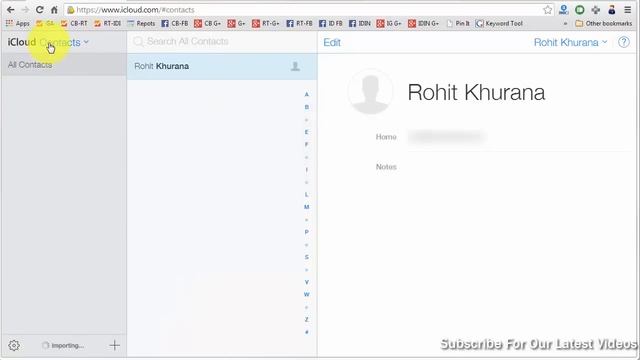Click the Notes field label
This screenshot has height=360, width=640.
386,167
